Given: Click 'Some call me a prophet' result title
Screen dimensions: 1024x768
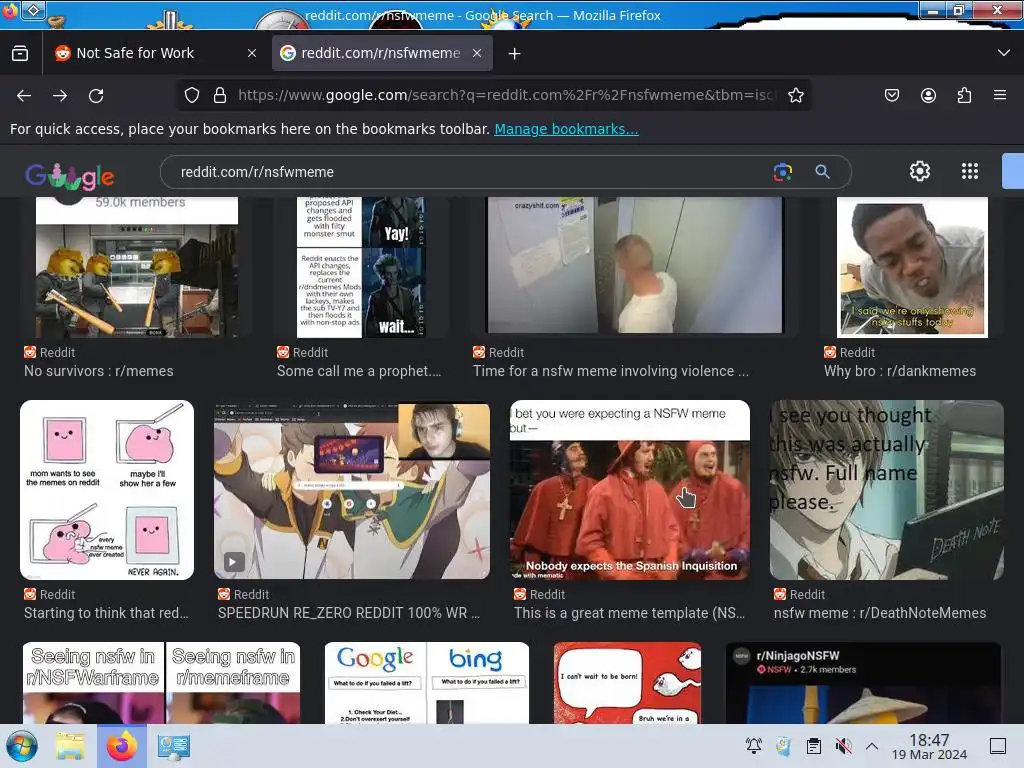Looking at the screenshot, I should [359, 371].
